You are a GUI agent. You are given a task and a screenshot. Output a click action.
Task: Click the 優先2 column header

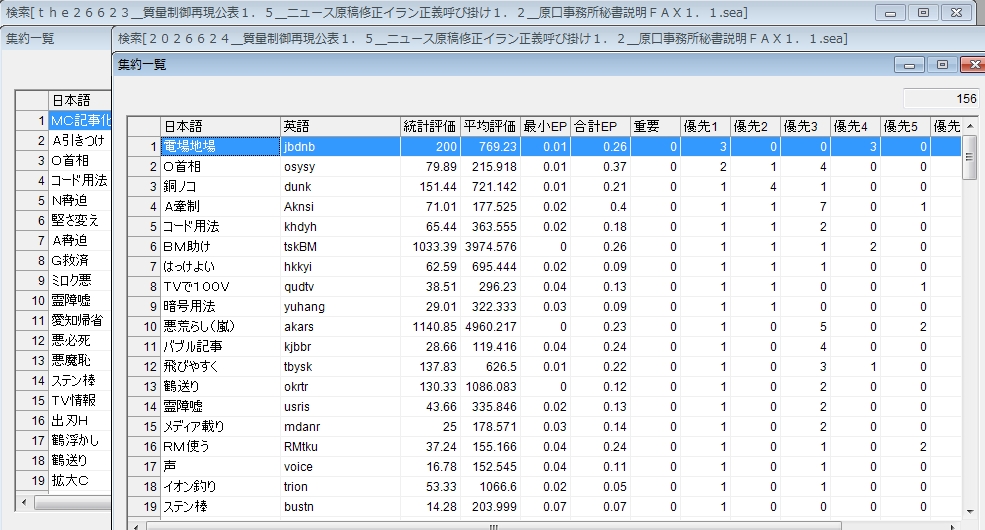(755, 126)
